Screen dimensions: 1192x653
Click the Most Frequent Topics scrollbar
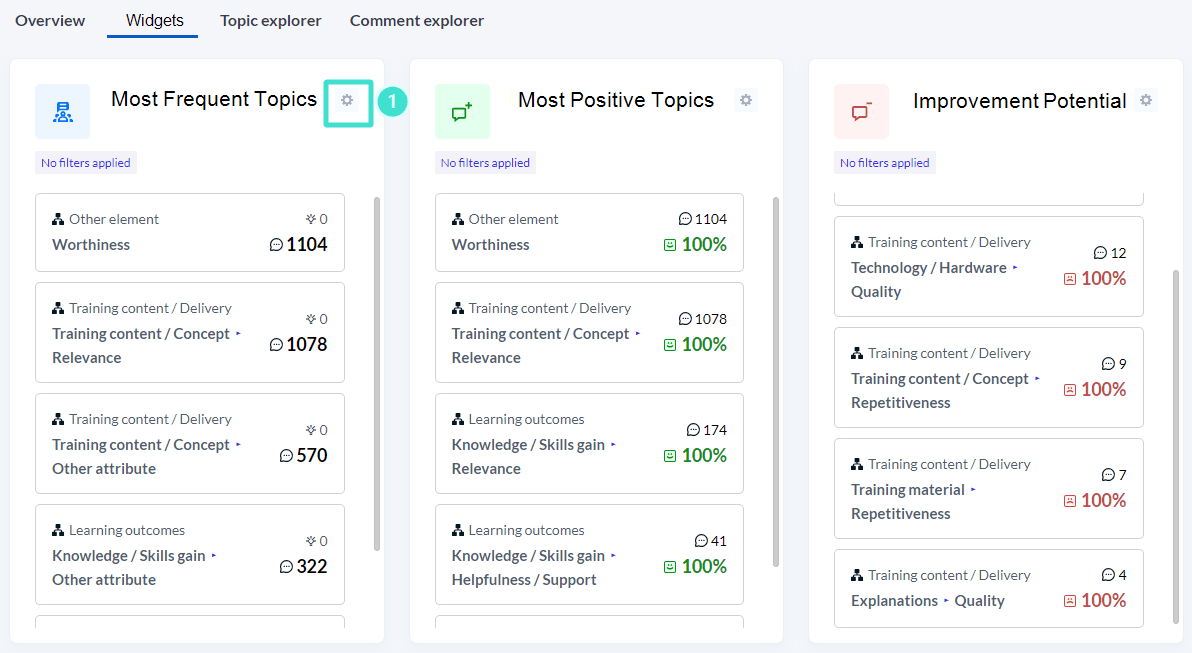[x=377, y=373]
